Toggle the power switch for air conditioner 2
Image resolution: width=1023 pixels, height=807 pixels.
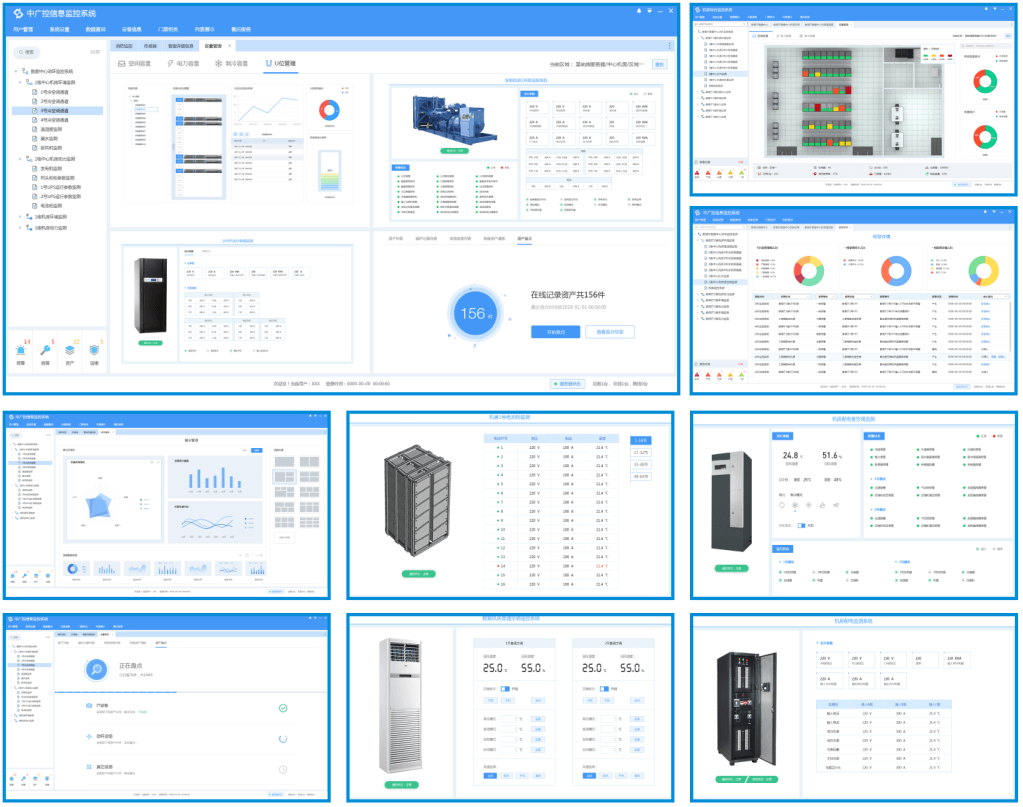click(603, 688)
